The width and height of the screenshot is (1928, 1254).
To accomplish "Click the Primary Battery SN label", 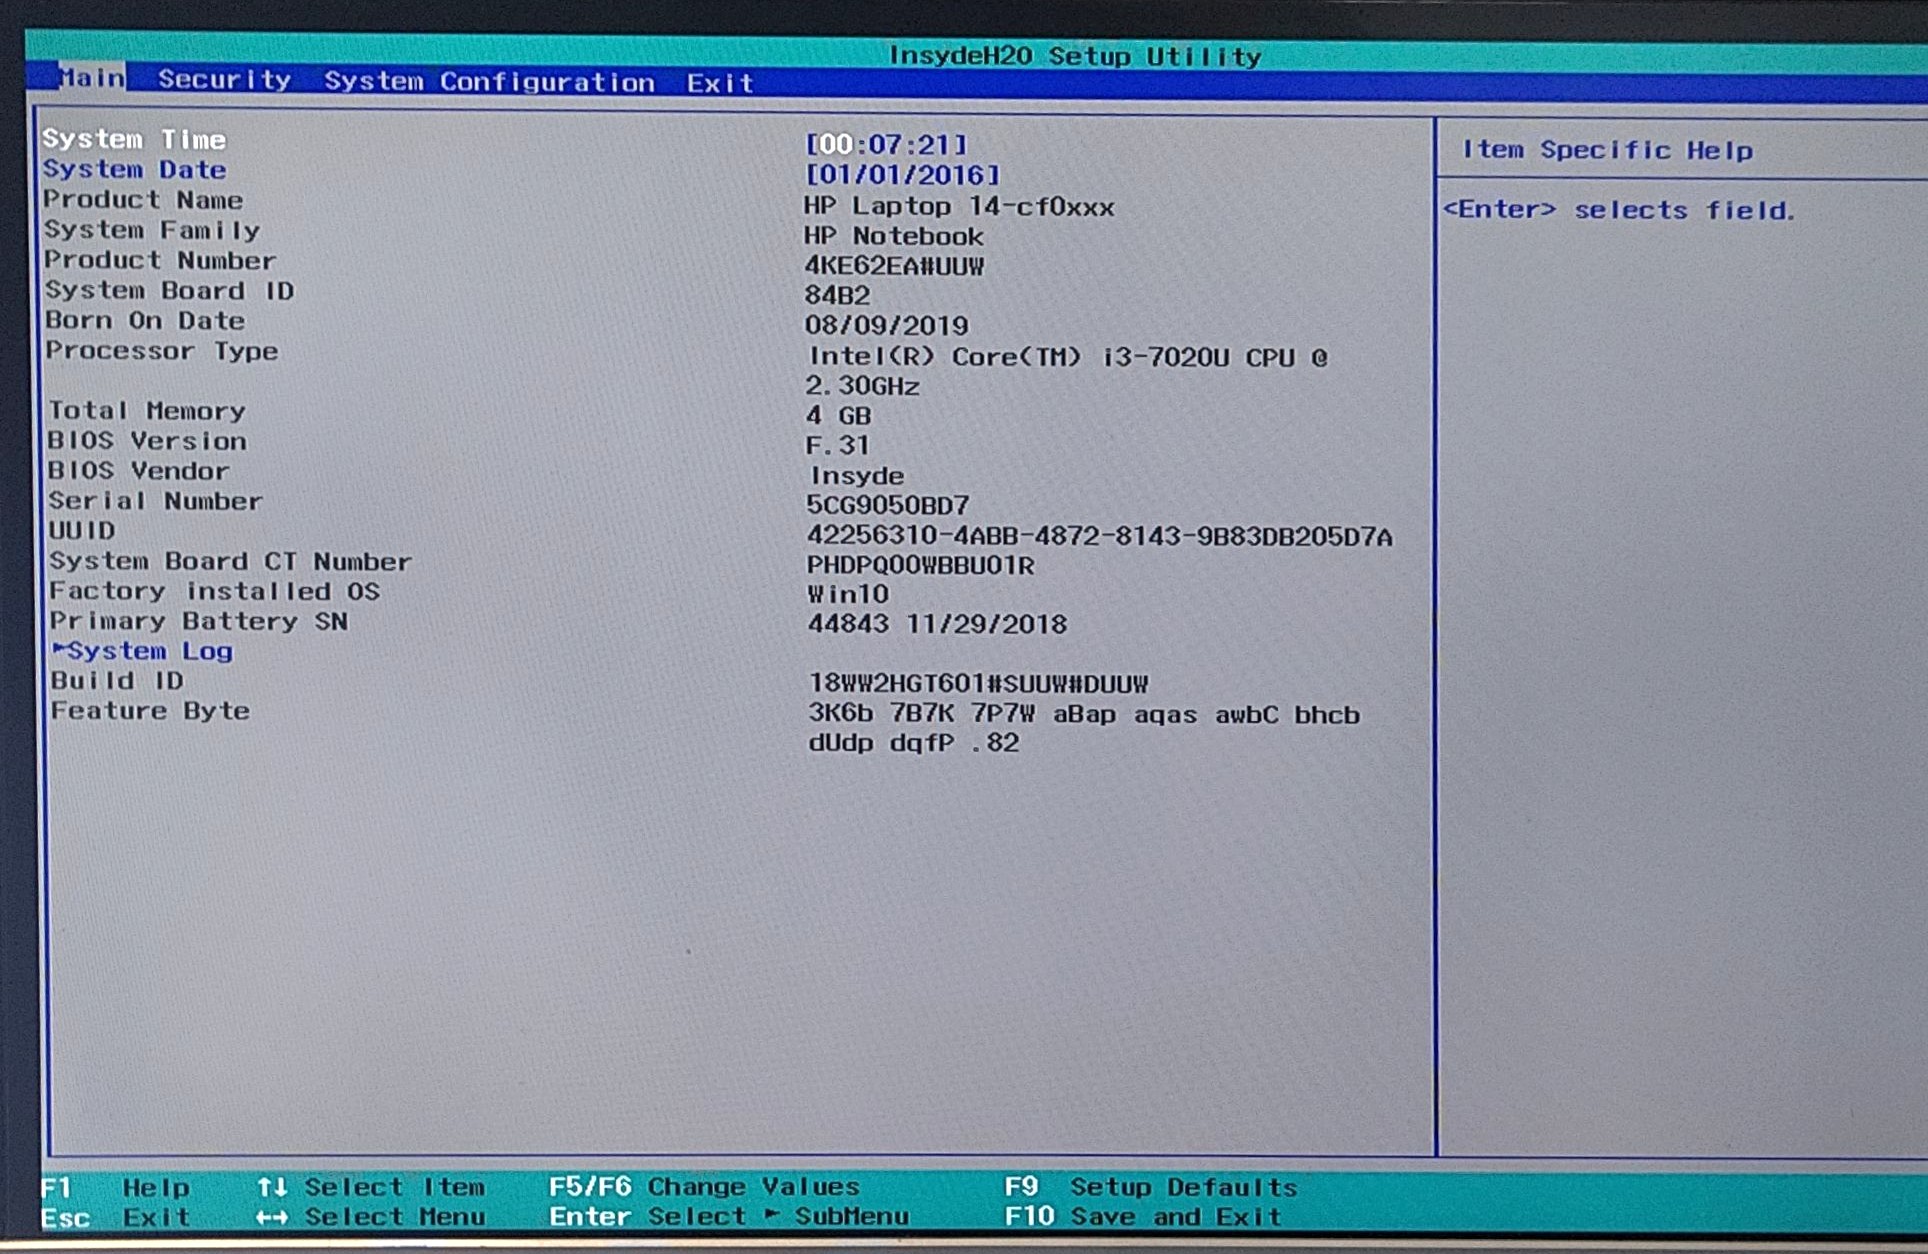I will [199, 622].
